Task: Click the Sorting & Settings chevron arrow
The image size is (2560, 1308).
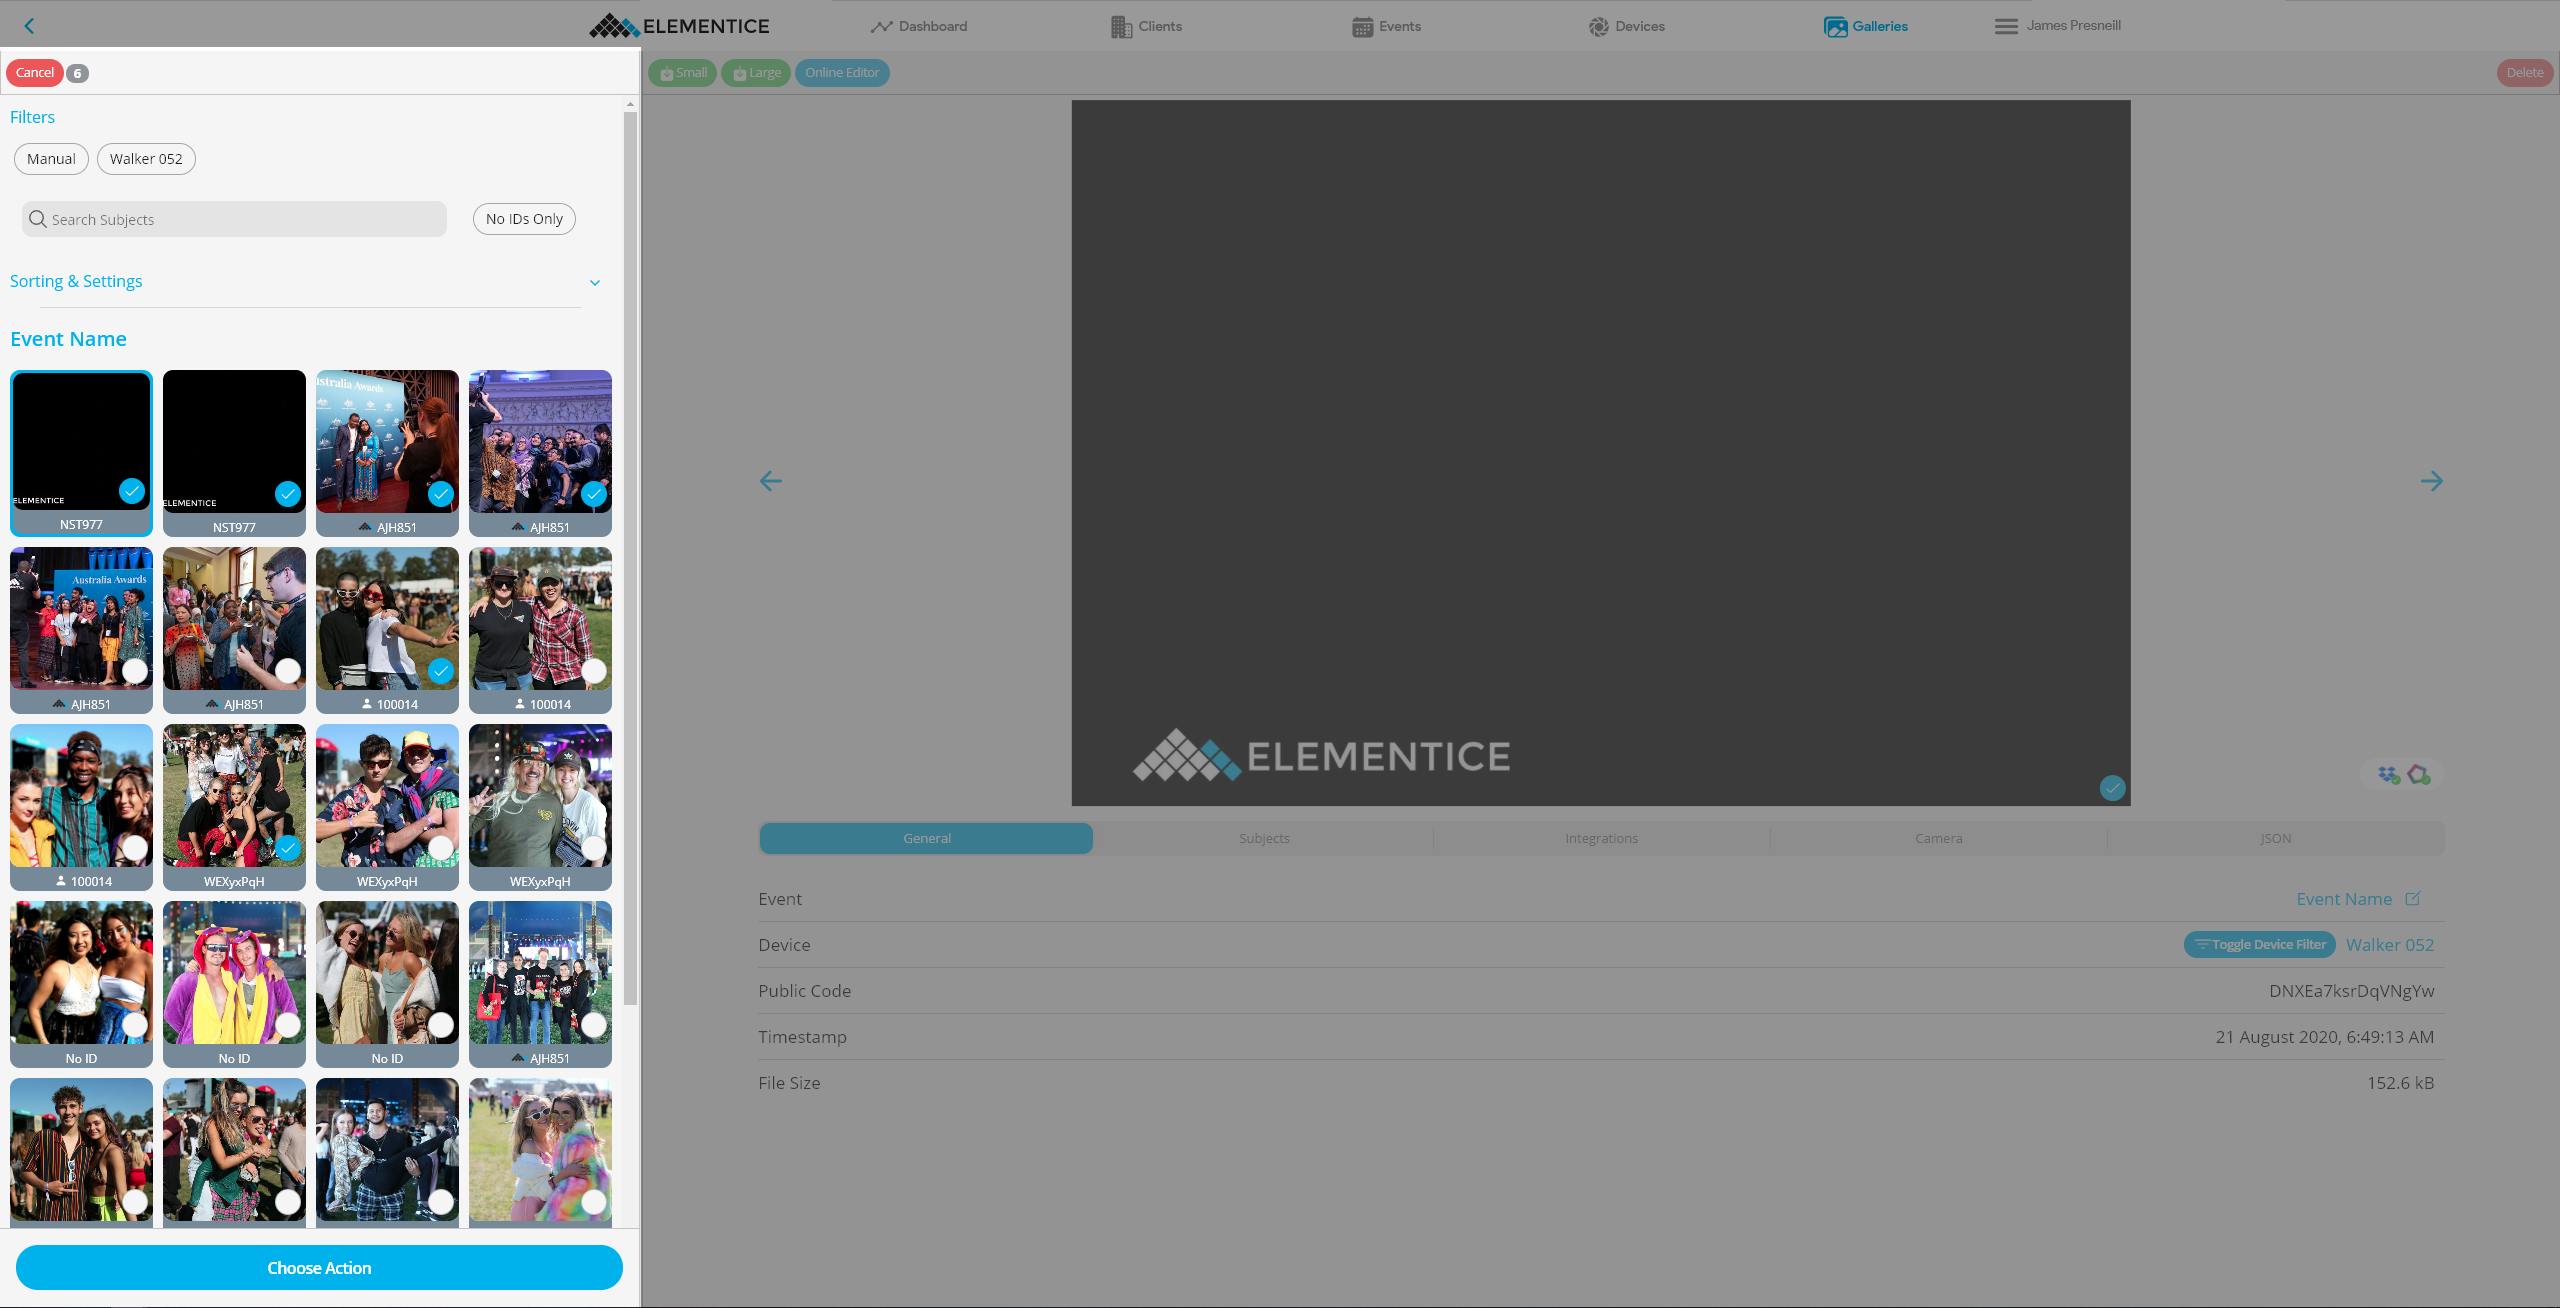Action: point(595,283)
